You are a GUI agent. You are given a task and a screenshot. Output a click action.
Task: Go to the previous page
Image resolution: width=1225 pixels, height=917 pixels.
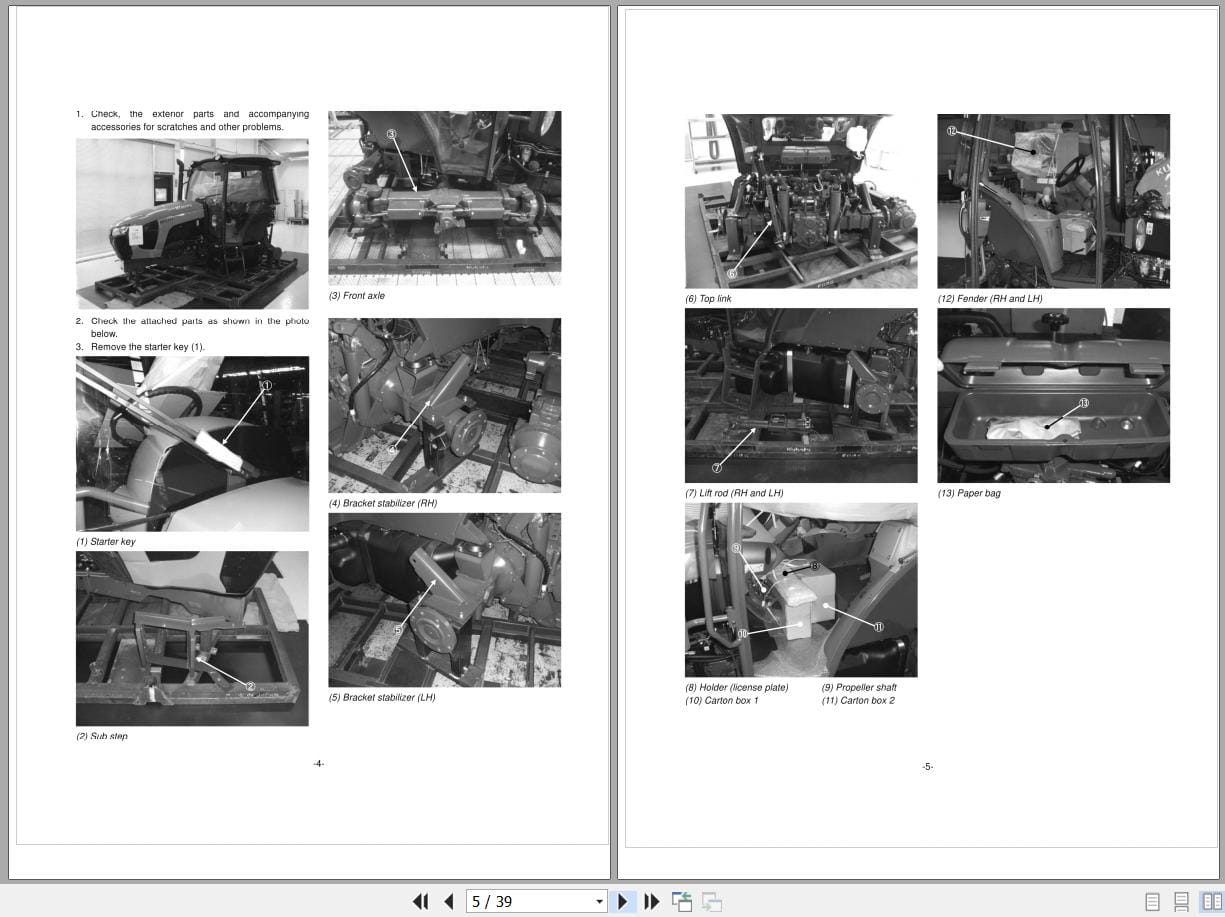[449, 902]
